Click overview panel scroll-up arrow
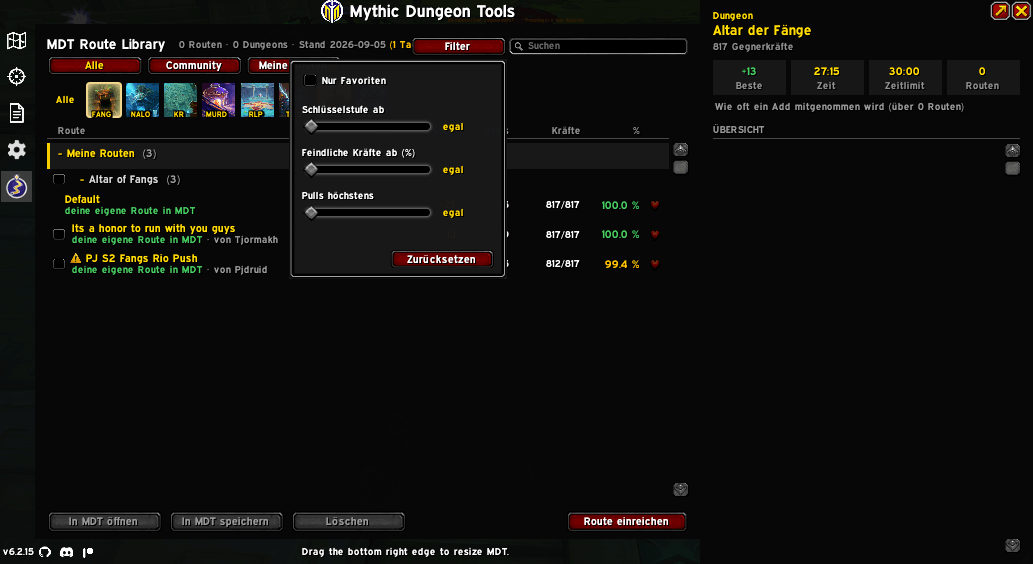The height and width of the screenshot is (564, 1033). (1013, 151)
